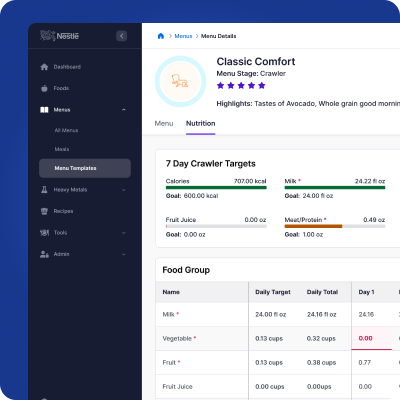Image resolution: width=400 pixels, height=400 pixels.
Task: Click the Dashboard home icon in sidebar
Action: tap(44, 67)
